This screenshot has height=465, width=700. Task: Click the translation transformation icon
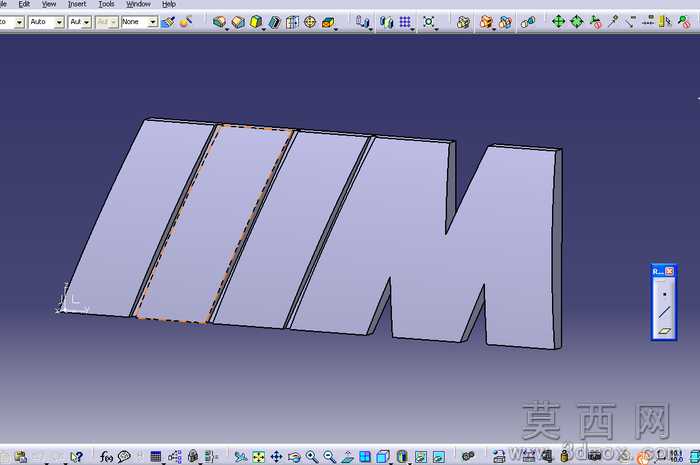click(362, 21)
